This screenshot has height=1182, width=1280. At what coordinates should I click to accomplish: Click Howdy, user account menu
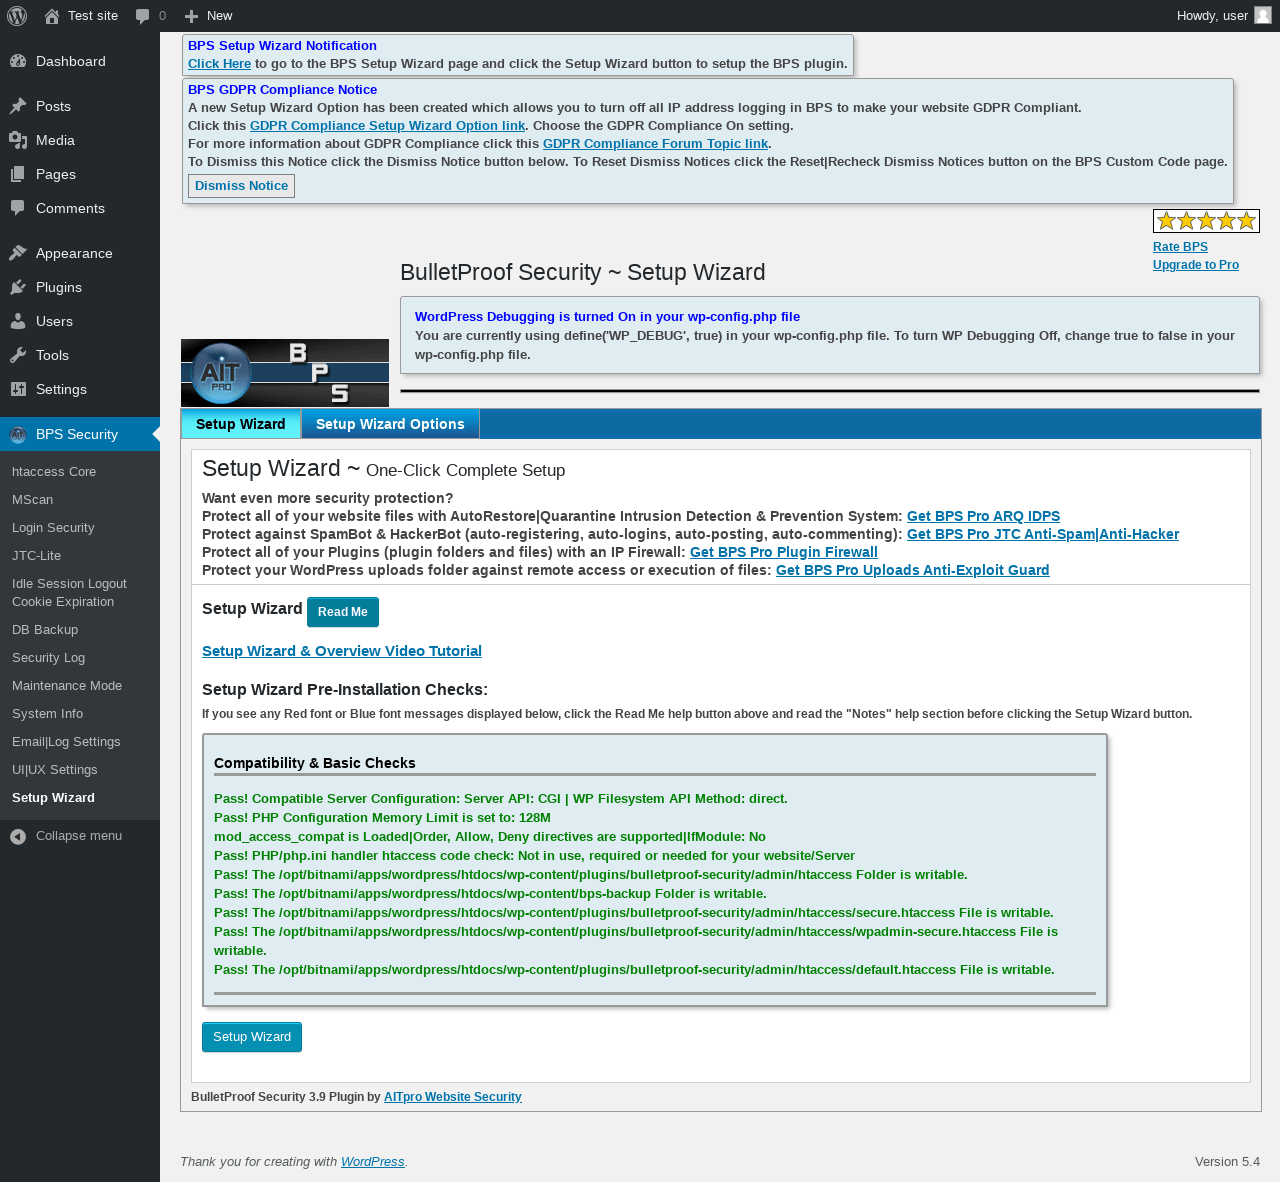tap(1224, 16)
